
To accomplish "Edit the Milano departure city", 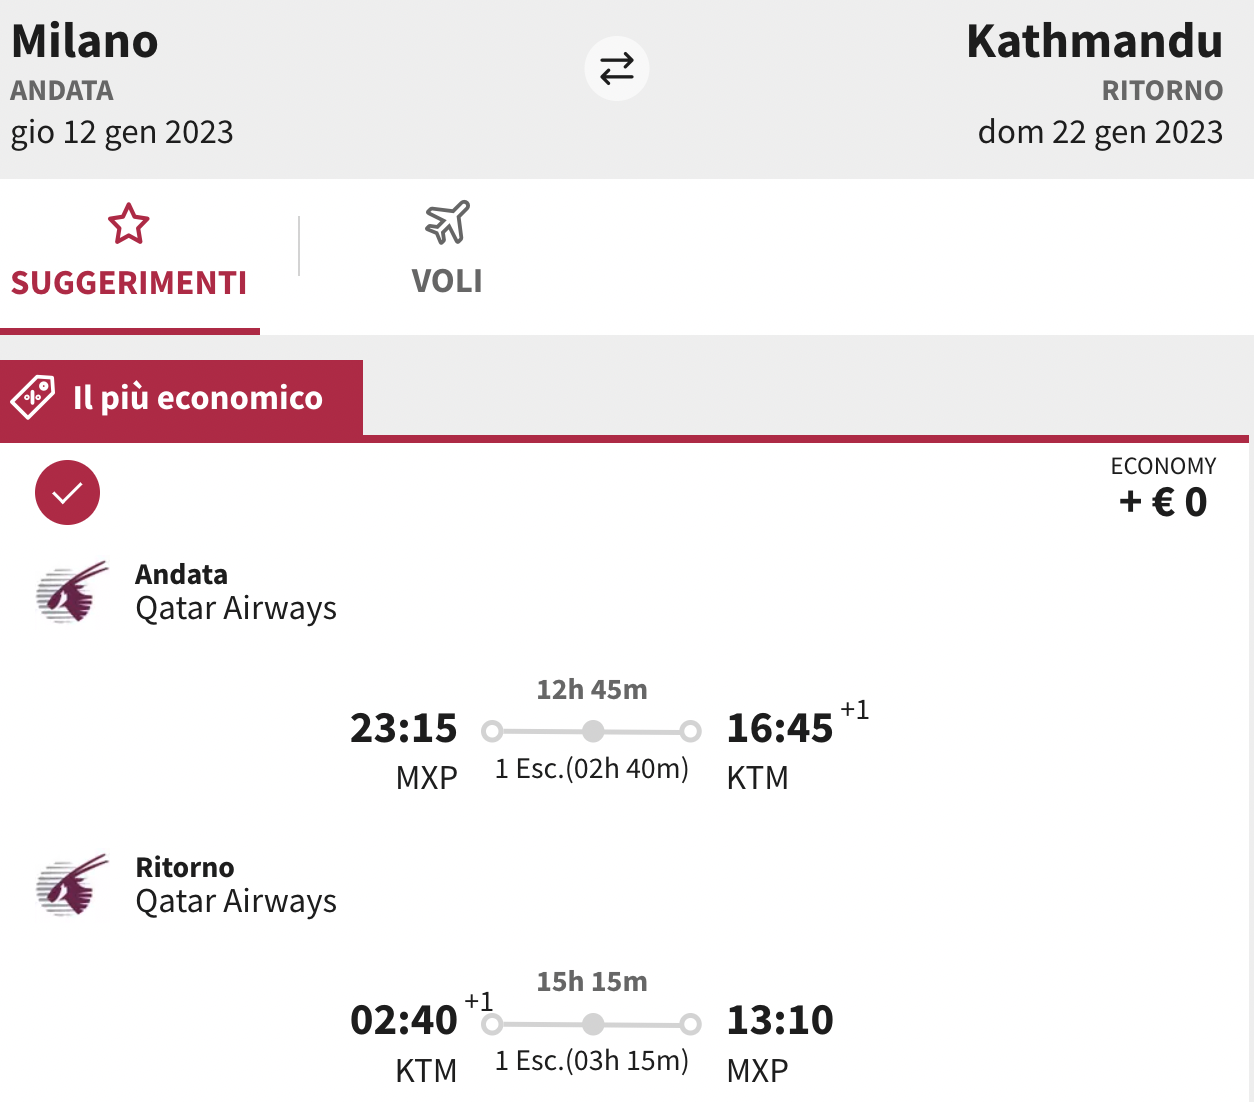I will coord(85,42).
